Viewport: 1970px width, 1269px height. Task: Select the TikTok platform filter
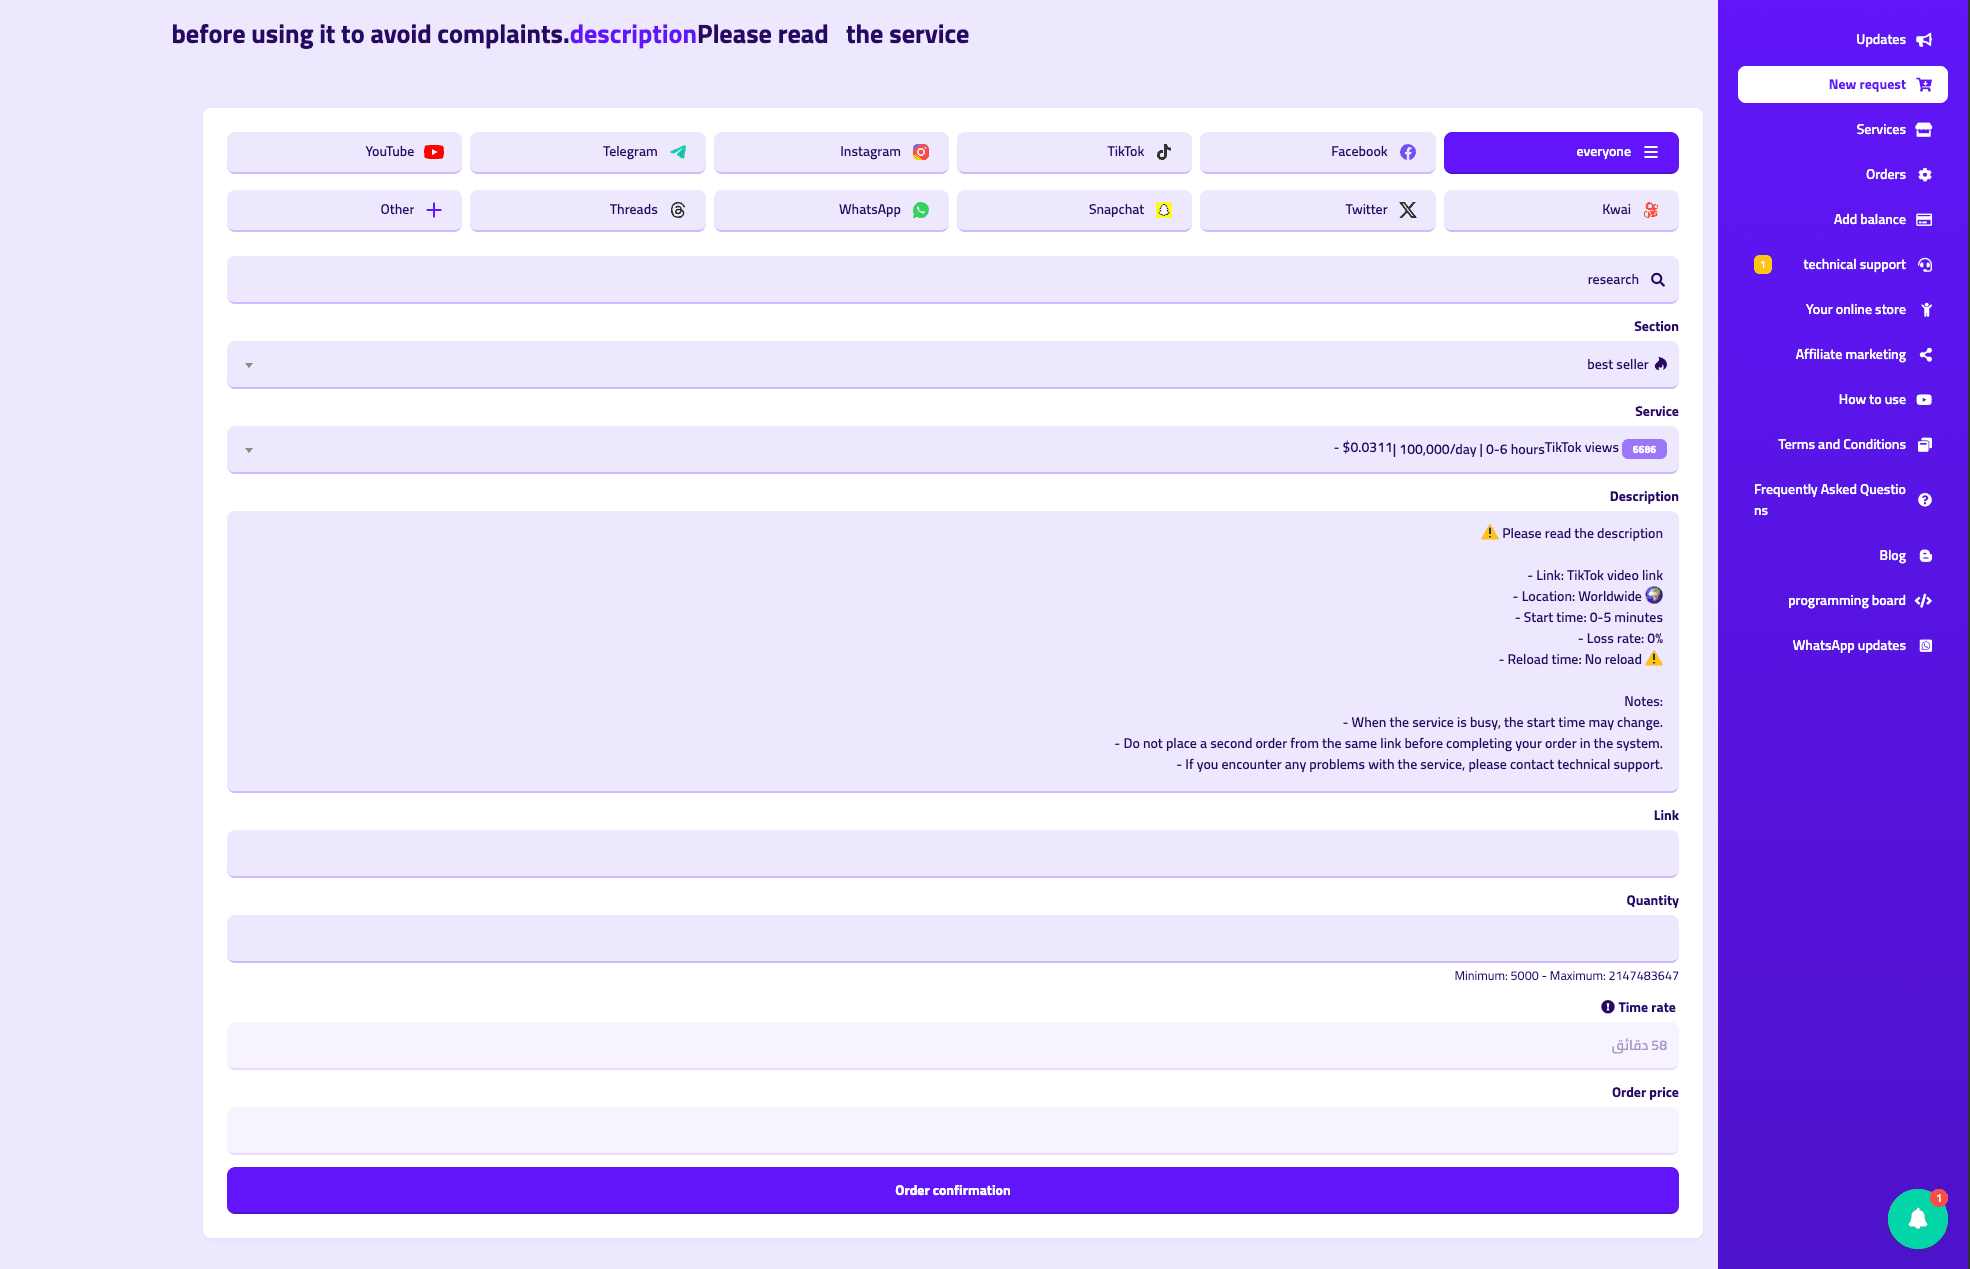tap(1073, 152)
